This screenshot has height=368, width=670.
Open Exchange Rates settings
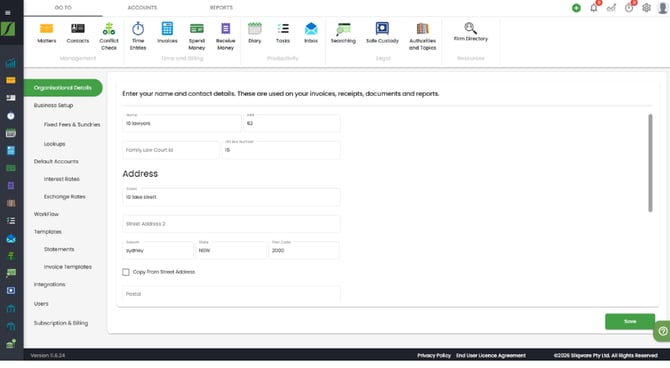tap(65, 197)
